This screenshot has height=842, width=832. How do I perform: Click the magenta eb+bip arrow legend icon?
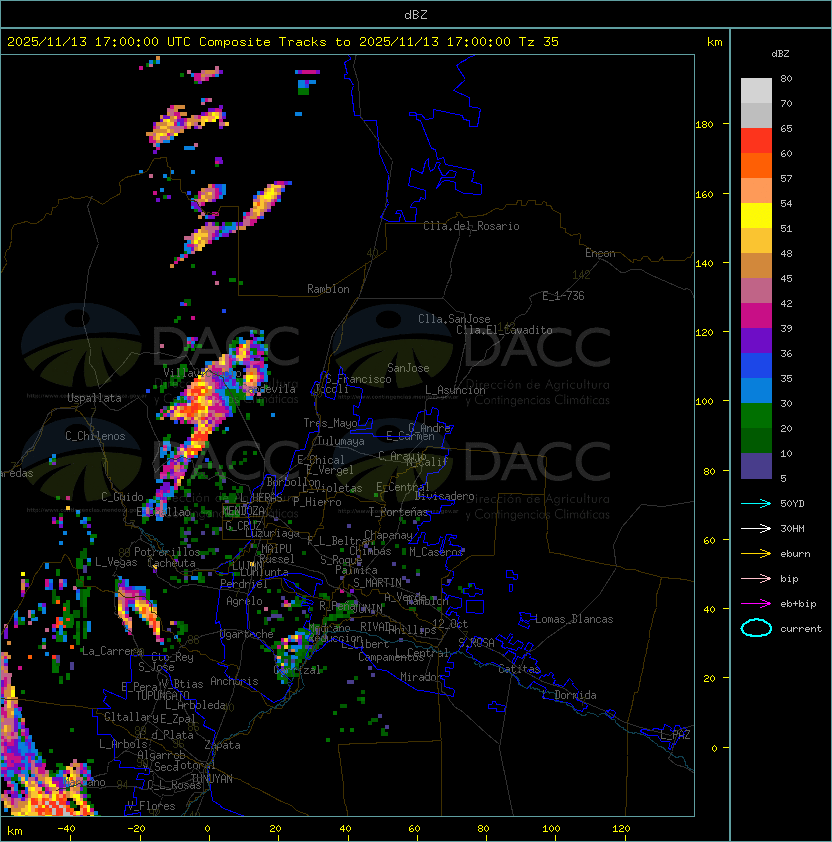point(756,604)
